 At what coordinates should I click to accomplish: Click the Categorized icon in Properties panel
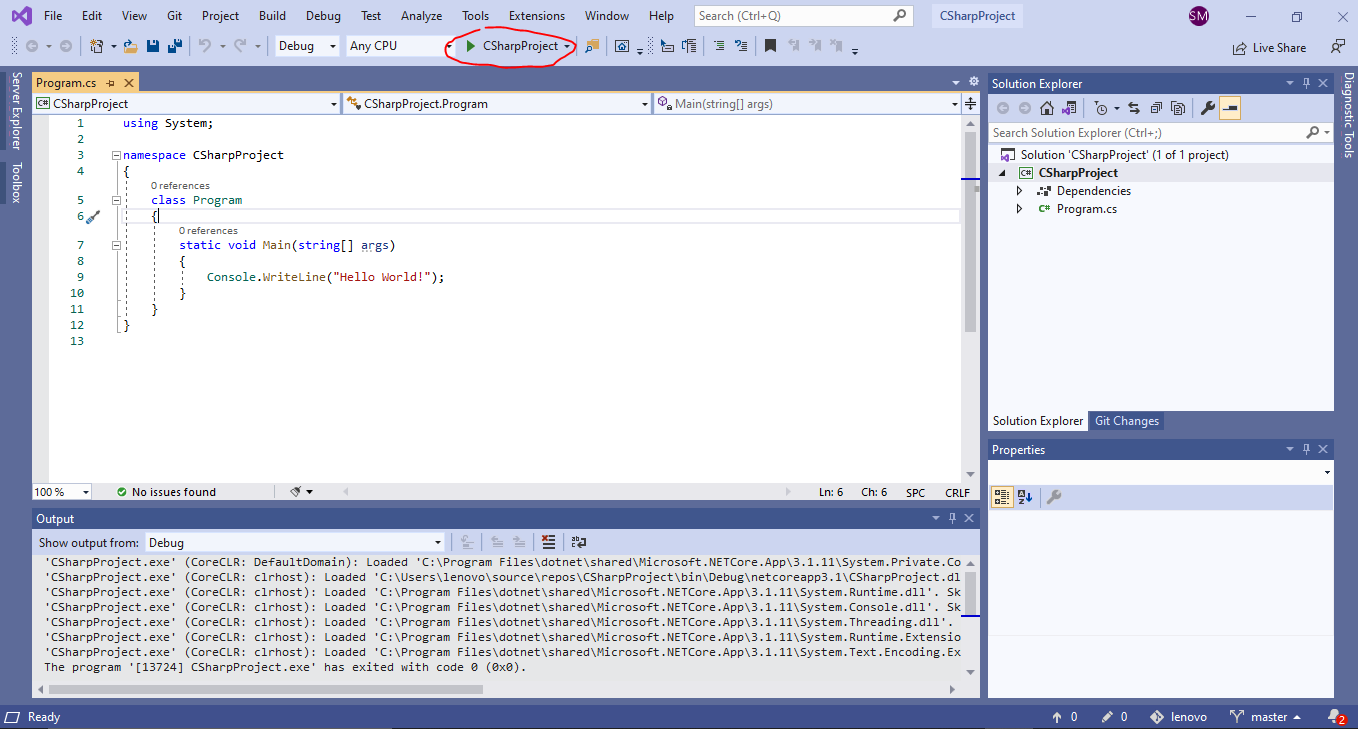click(x=1002, y=497)
